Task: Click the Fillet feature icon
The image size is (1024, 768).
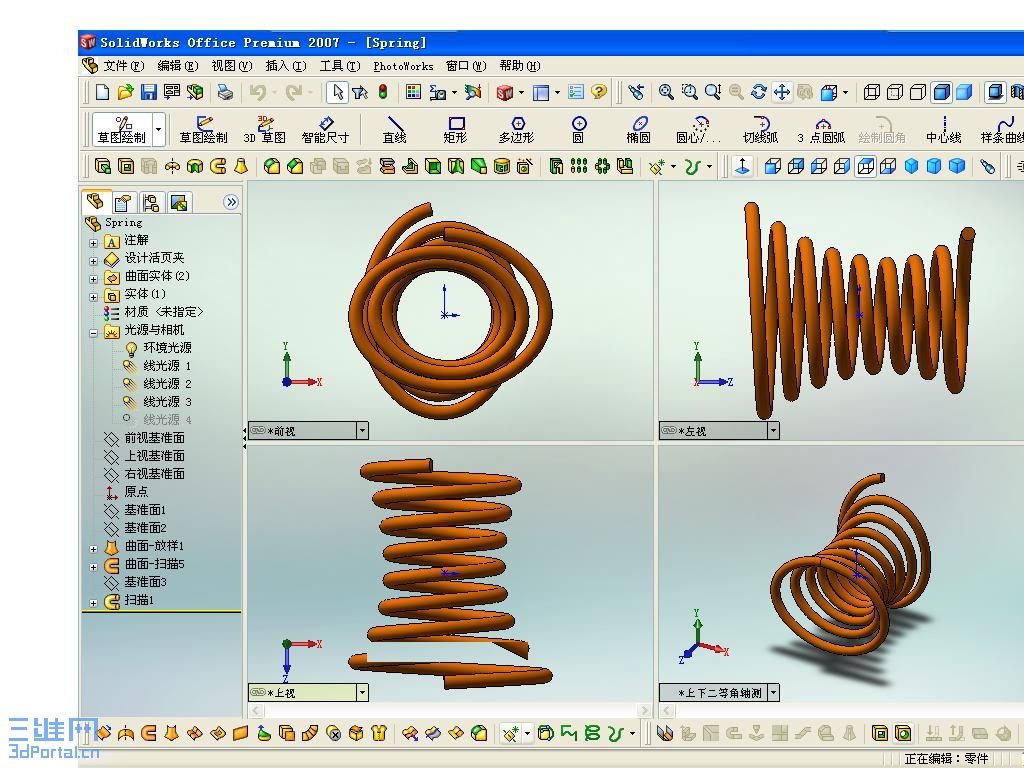Action: click(272, 167)
